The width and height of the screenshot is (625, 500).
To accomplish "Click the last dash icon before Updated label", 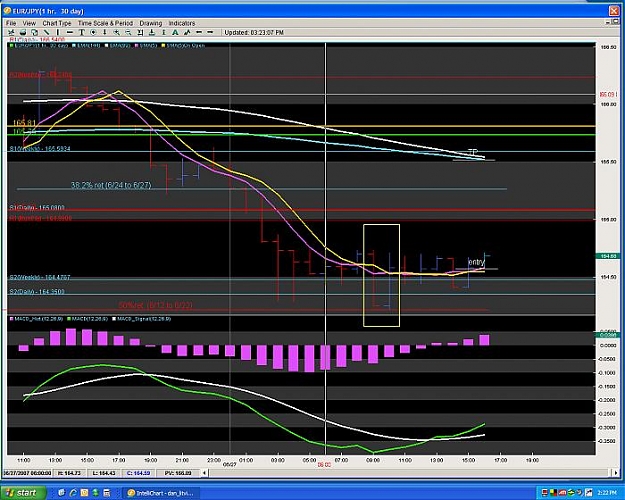I will [x=210, y=32].
